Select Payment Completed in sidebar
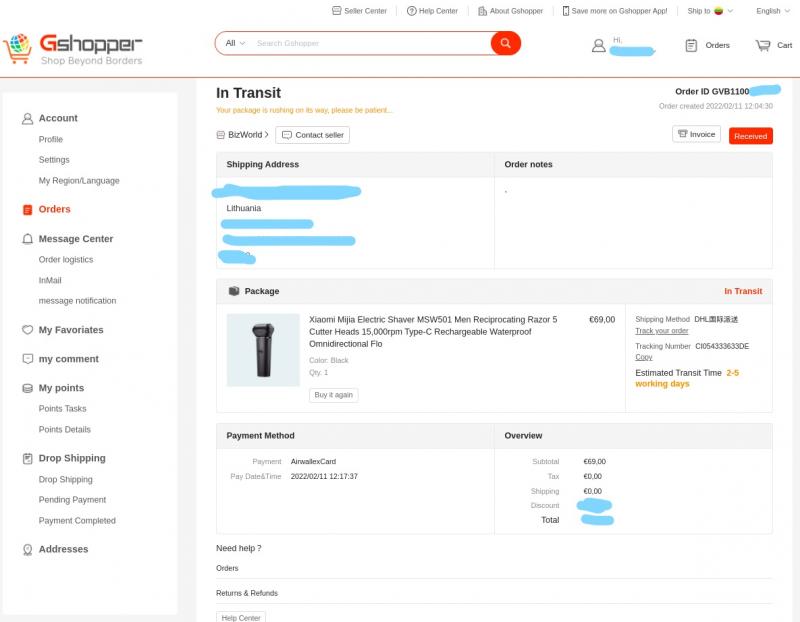800x622 pixels. [x=77, y=520]
